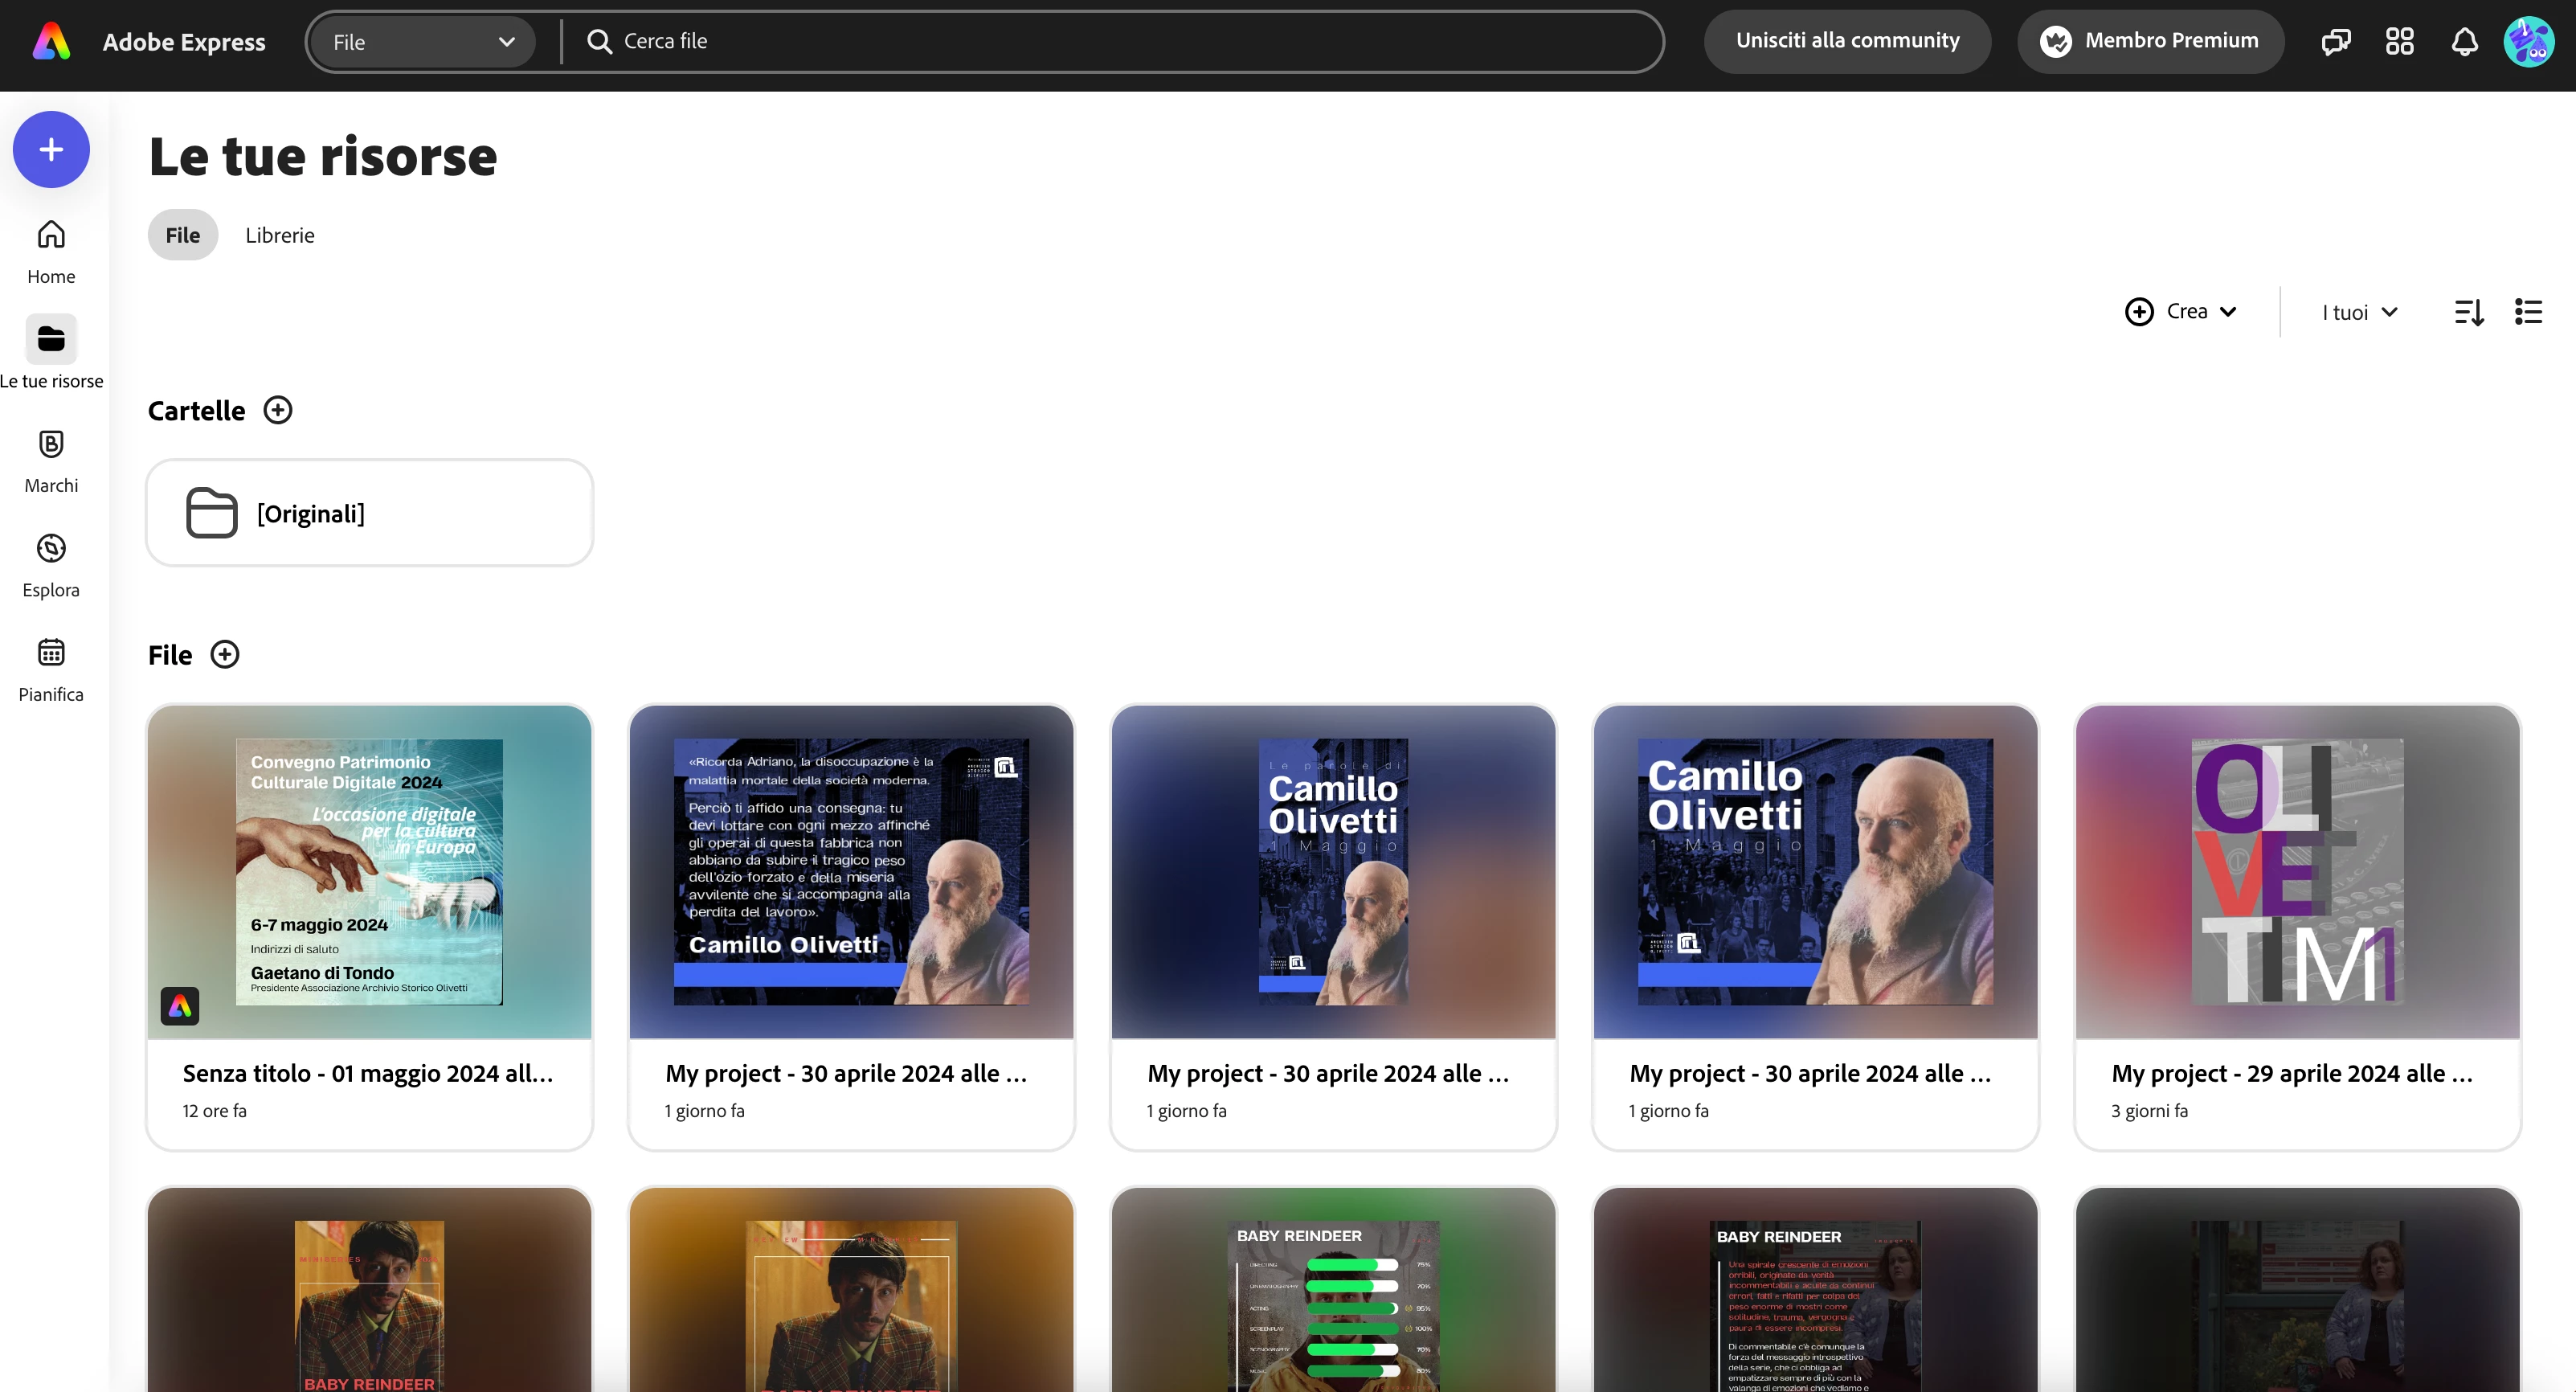
Task: Expand the Crea dropdown menu
Action: tap(2181, 312)
